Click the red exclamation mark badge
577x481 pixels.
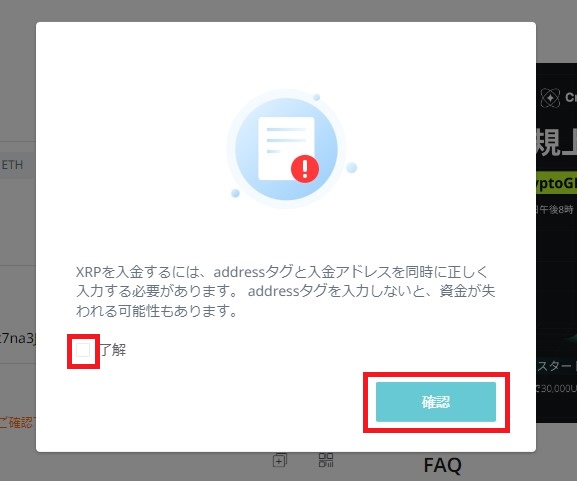[x=305, y=169]
